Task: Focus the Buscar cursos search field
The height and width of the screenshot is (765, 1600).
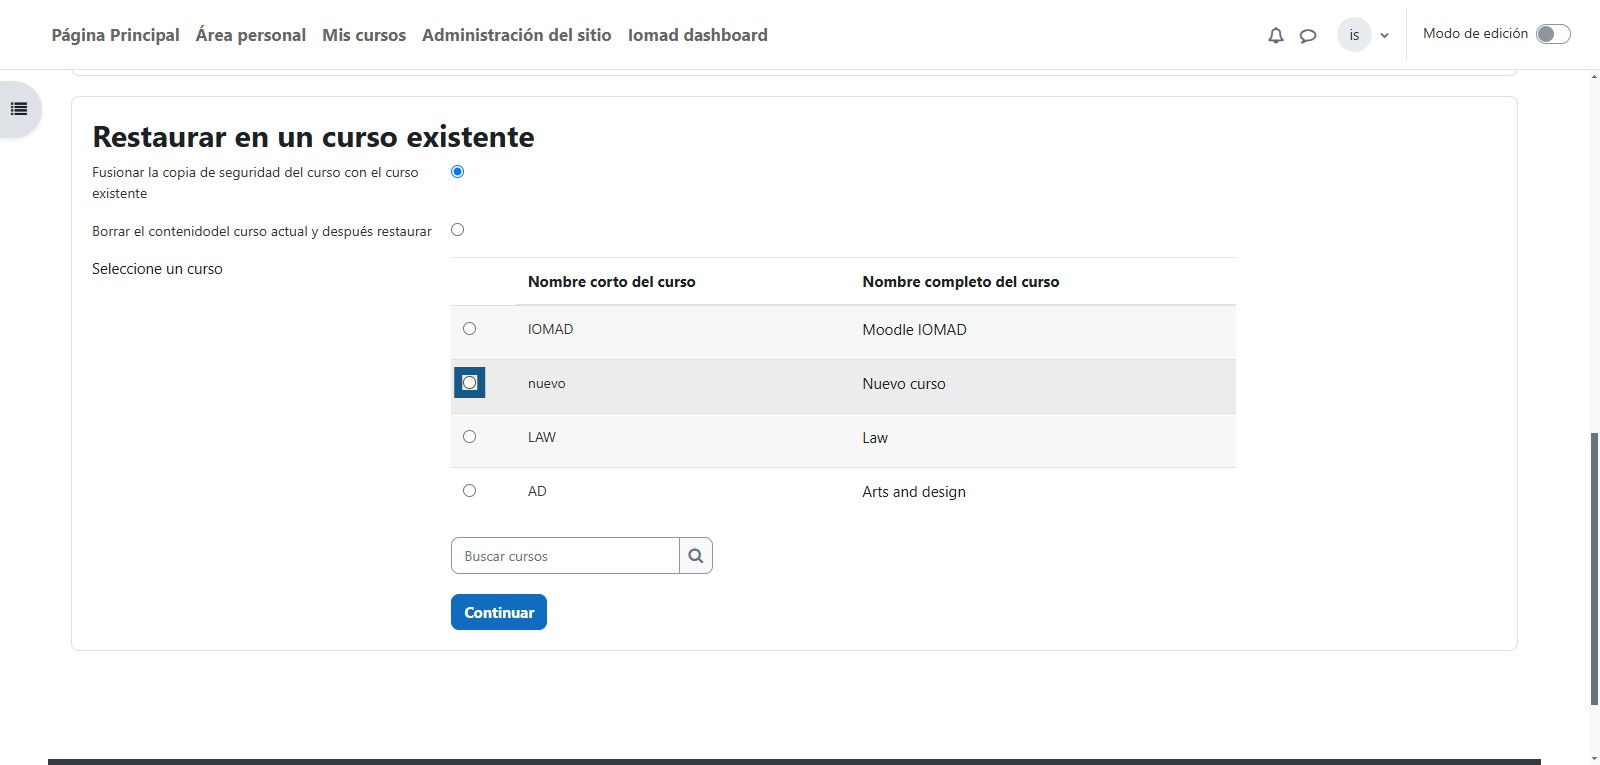Action: [x=565, y=556]
